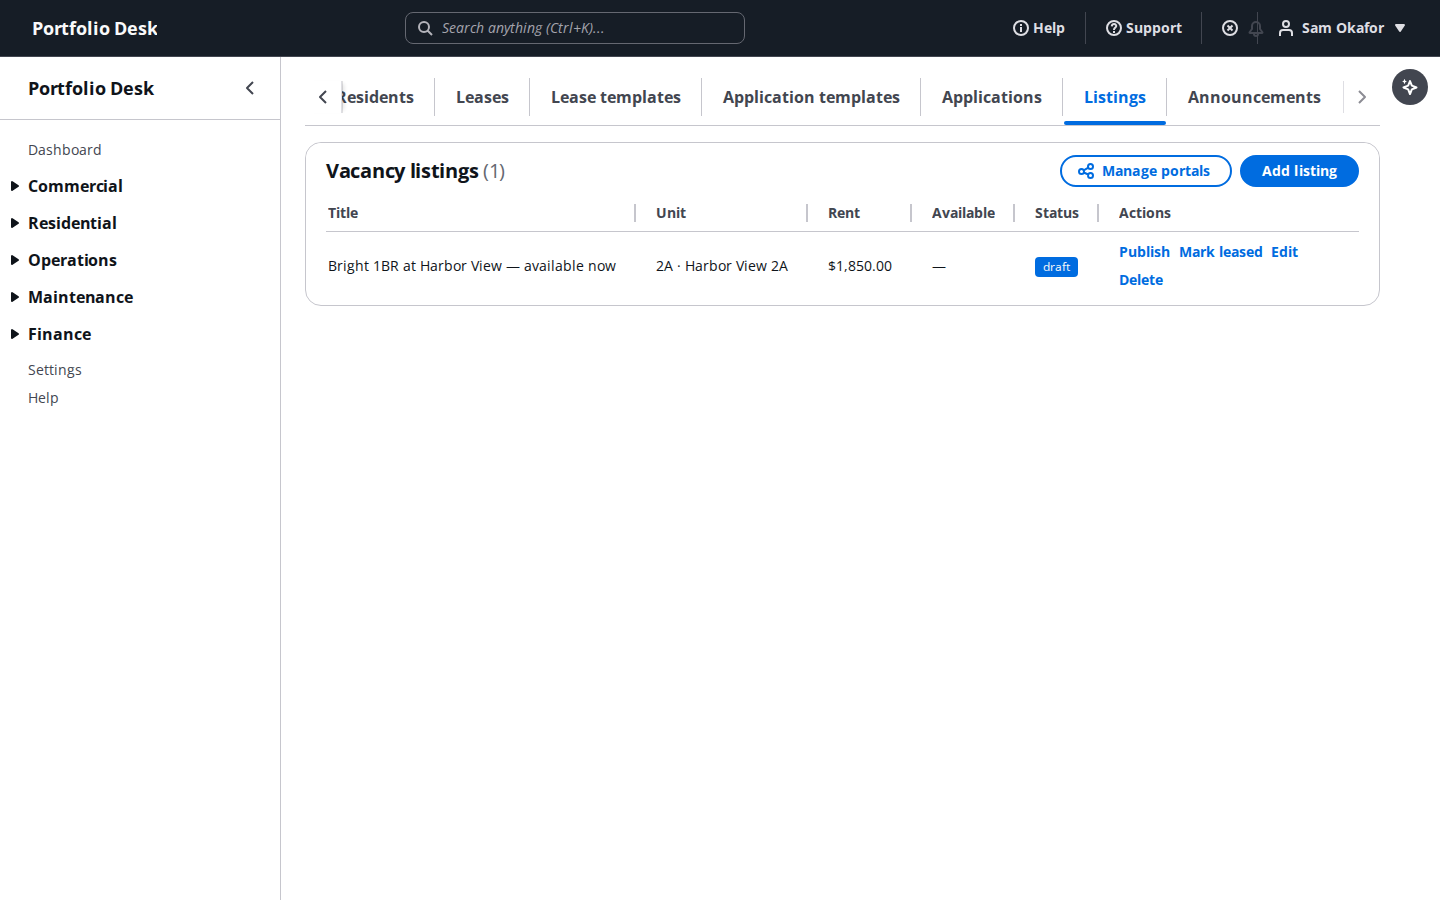1440x900 pixels.
Task: Open Help from the top bar
Action: (x=1039, y=28)
